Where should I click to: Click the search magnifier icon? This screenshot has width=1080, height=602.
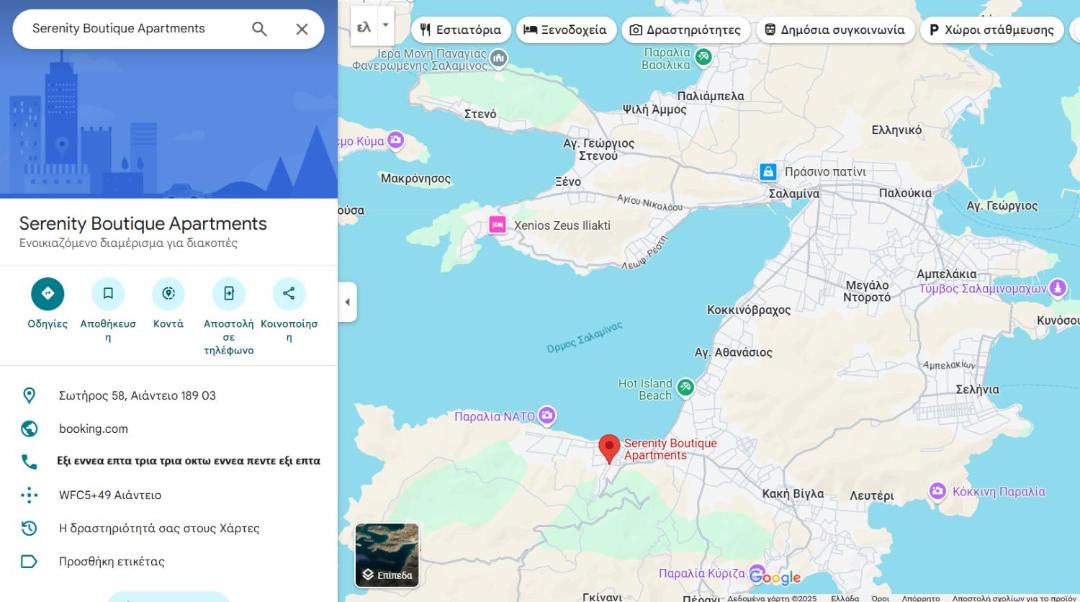[x=259, y=29]
